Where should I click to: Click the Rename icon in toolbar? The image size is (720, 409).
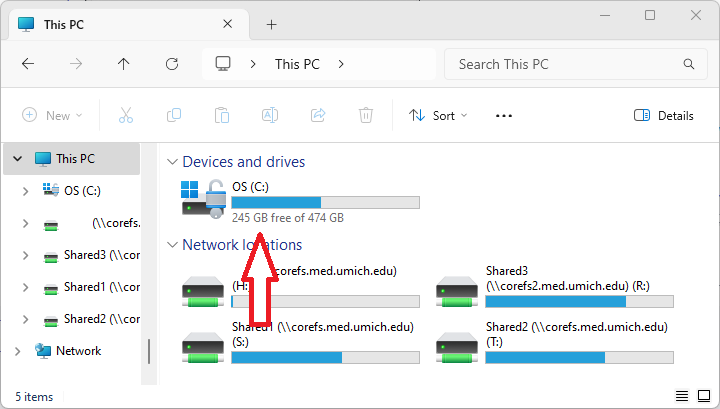[270, 115]
